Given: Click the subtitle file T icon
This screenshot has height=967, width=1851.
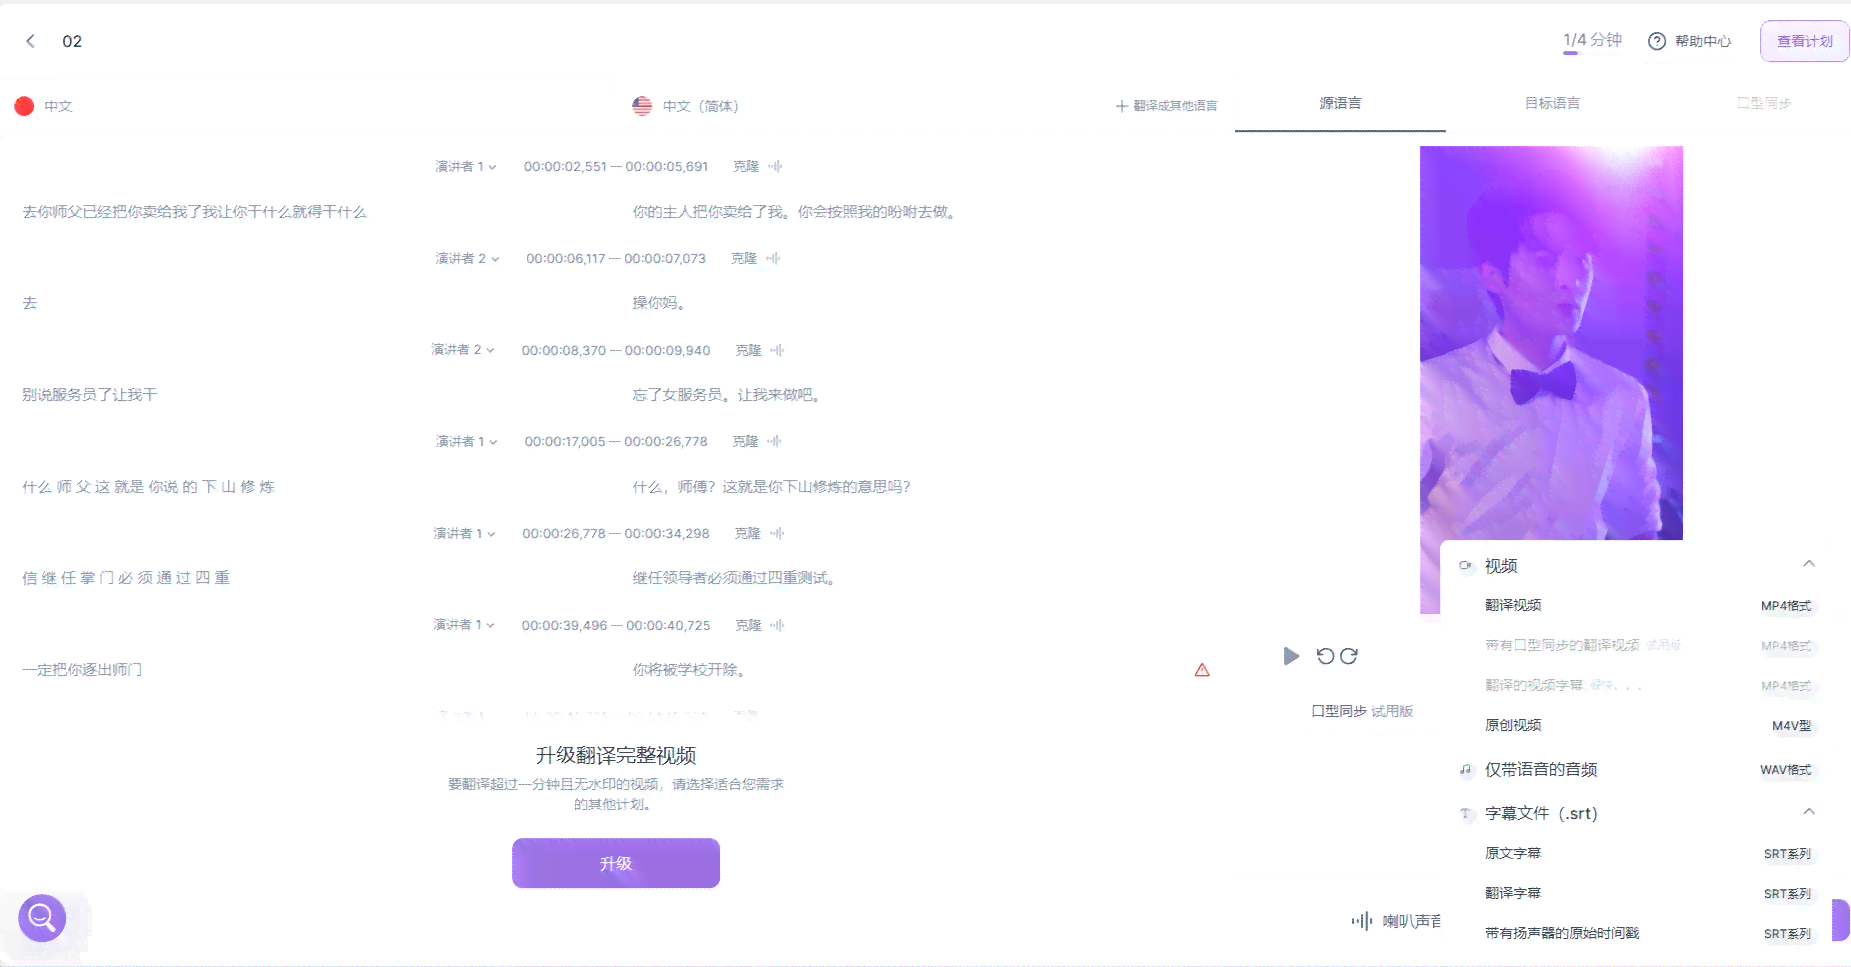Looking at the screenshot, I should pos(1466,814).
